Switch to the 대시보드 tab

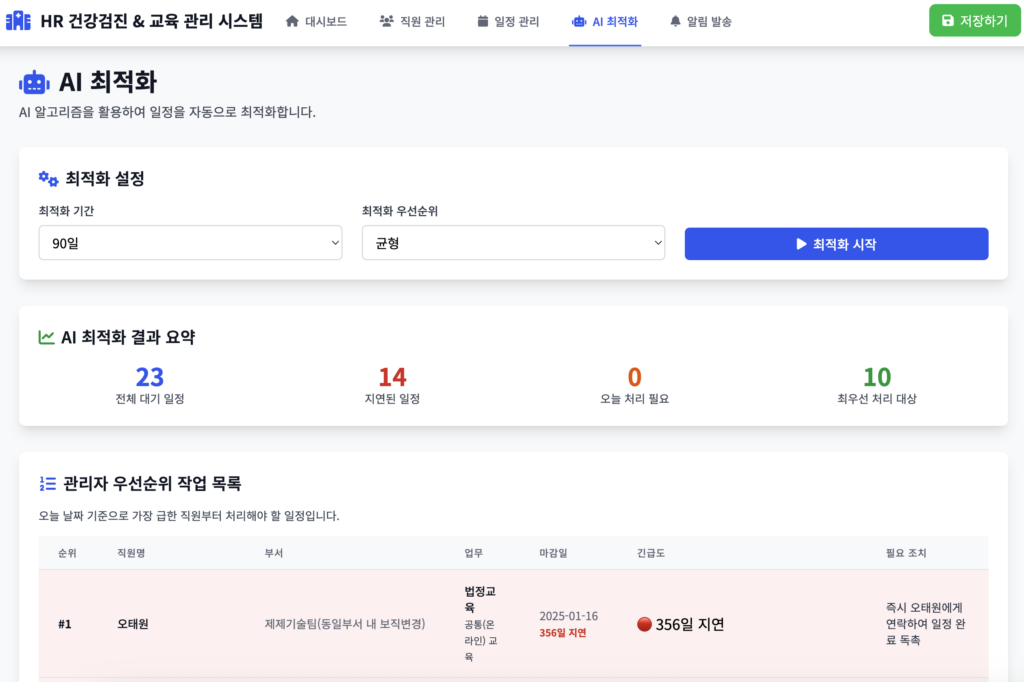(x=316, y=21)
